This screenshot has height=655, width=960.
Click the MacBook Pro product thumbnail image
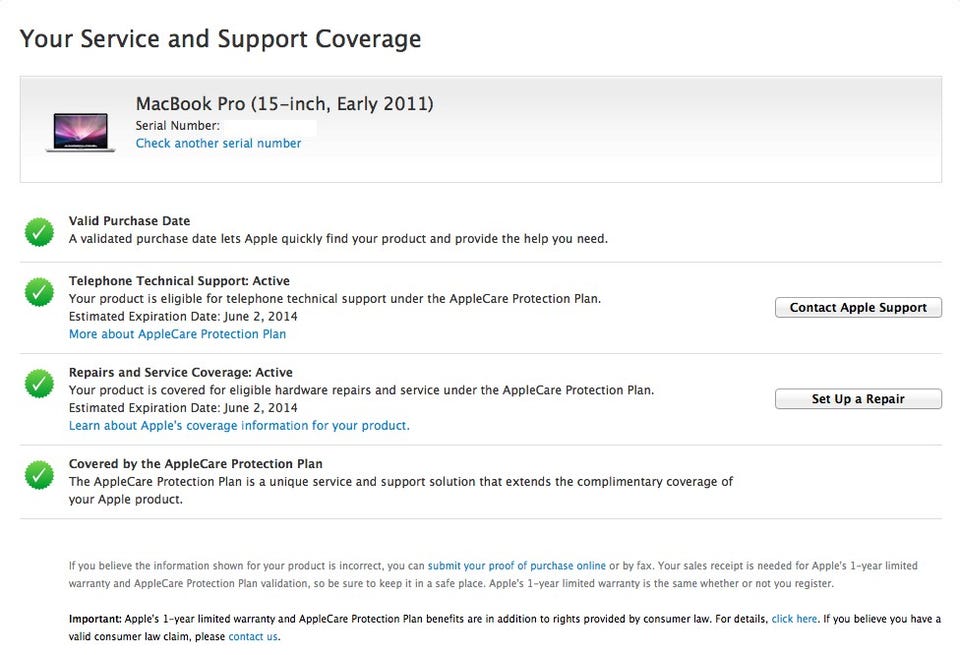[79, 131]
